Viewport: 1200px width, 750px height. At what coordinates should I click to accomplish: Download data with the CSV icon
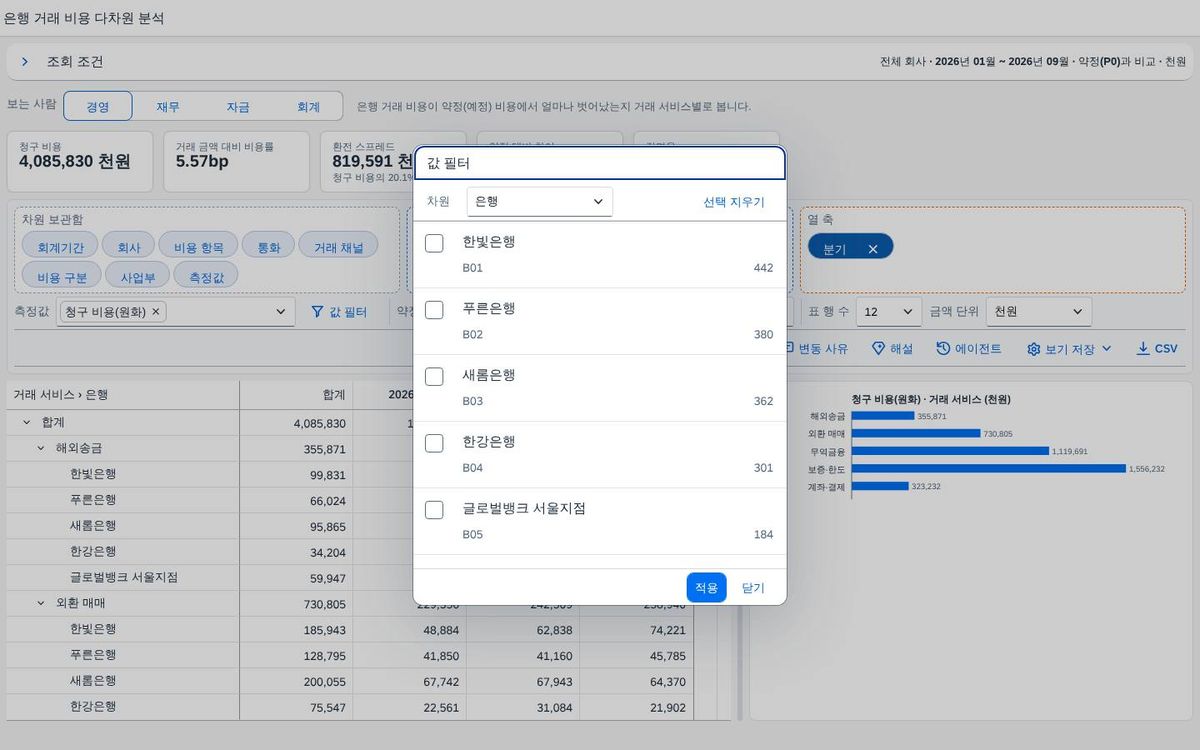coord(1143,349)
